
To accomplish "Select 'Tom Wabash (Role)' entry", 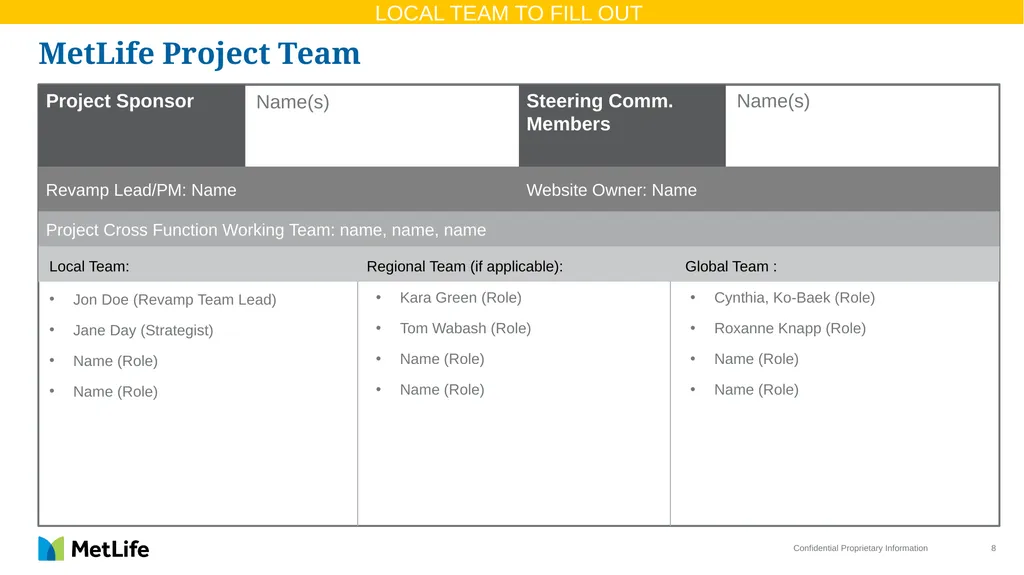I will pos(465,329).
